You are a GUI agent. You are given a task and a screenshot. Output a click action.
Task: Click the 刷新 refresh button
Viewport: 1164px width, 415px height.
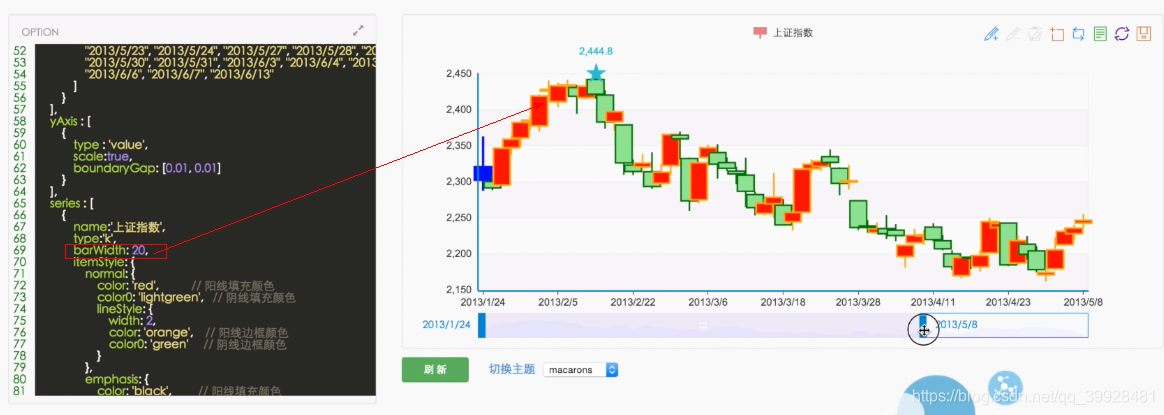click(435, 370)
